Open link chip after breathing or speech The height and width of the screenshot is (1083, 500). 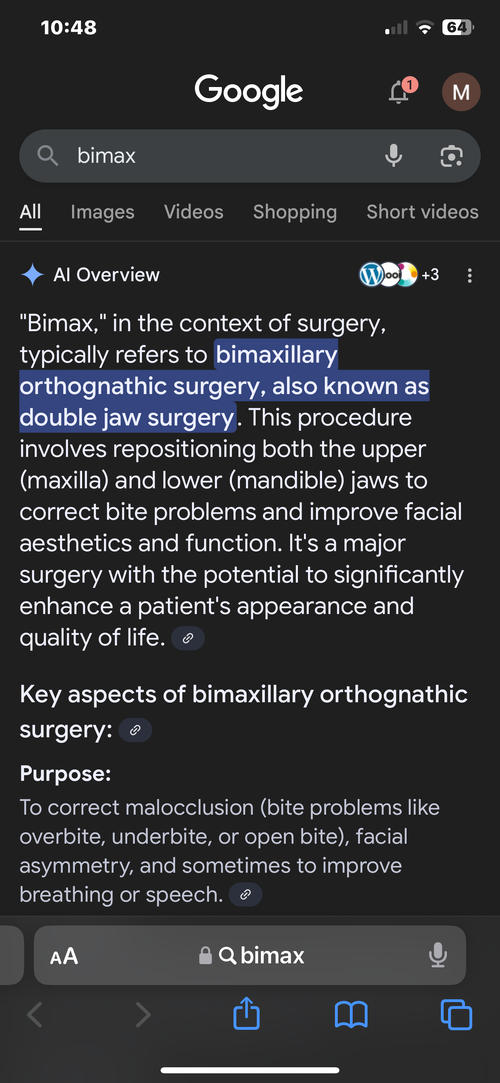tap(245, 895)
